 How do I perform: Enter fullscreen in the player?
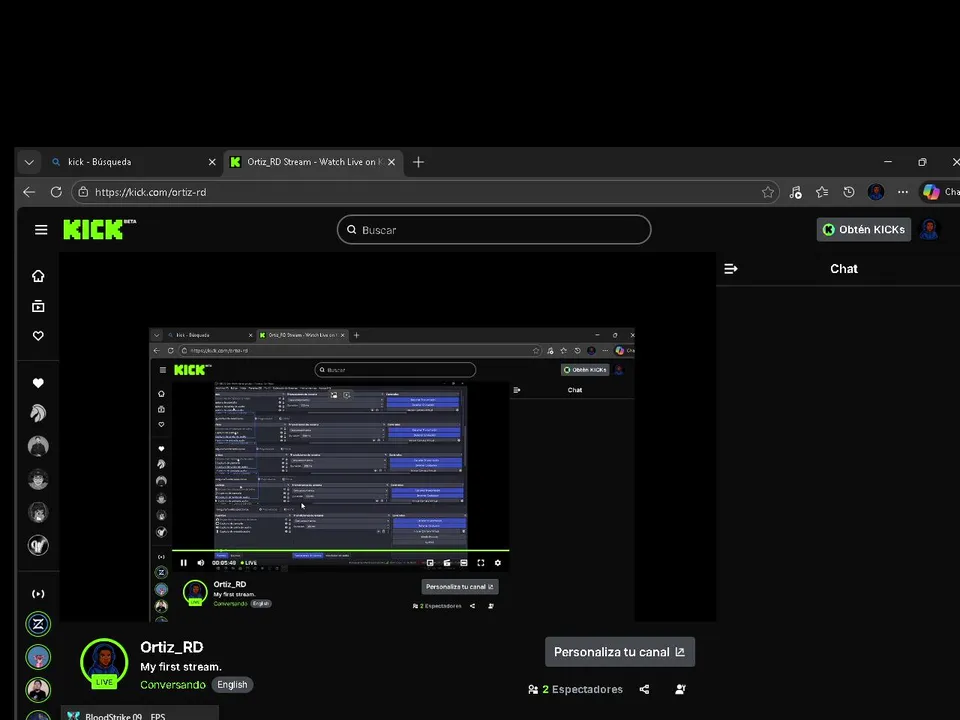[481, 563]
